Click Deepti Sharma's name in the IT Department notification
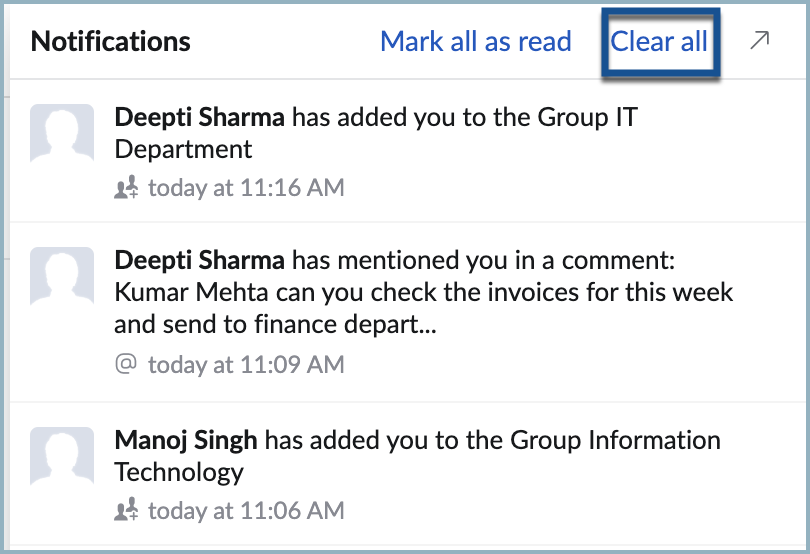Image resolution: width=810 pixels, height=554 pixels. [199, 118]
